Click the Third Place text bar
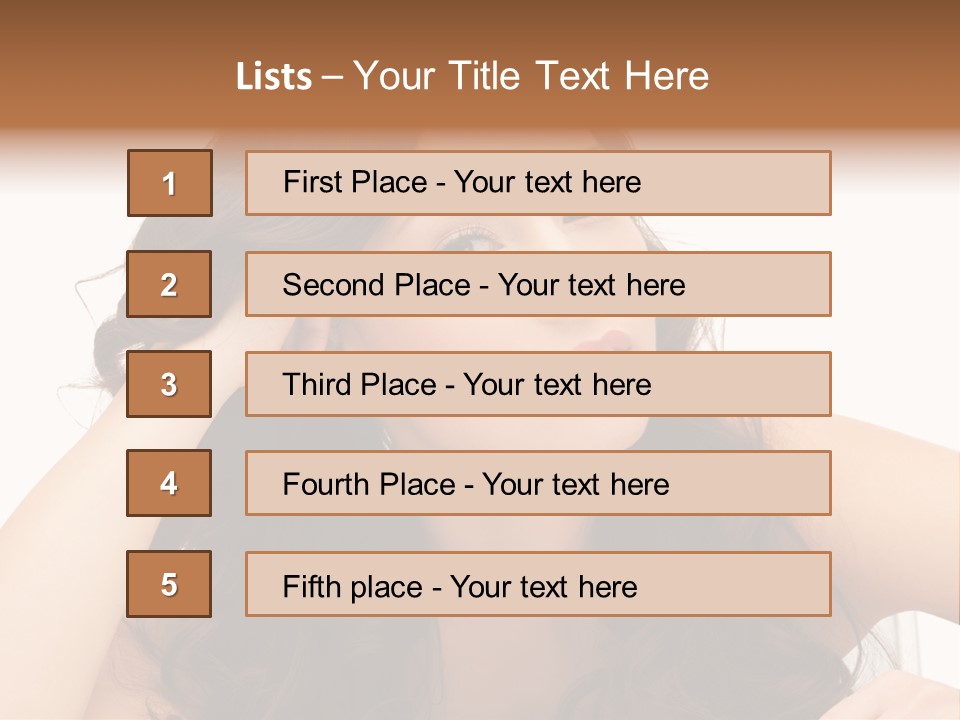960x720 pixels. click(538, 384)
